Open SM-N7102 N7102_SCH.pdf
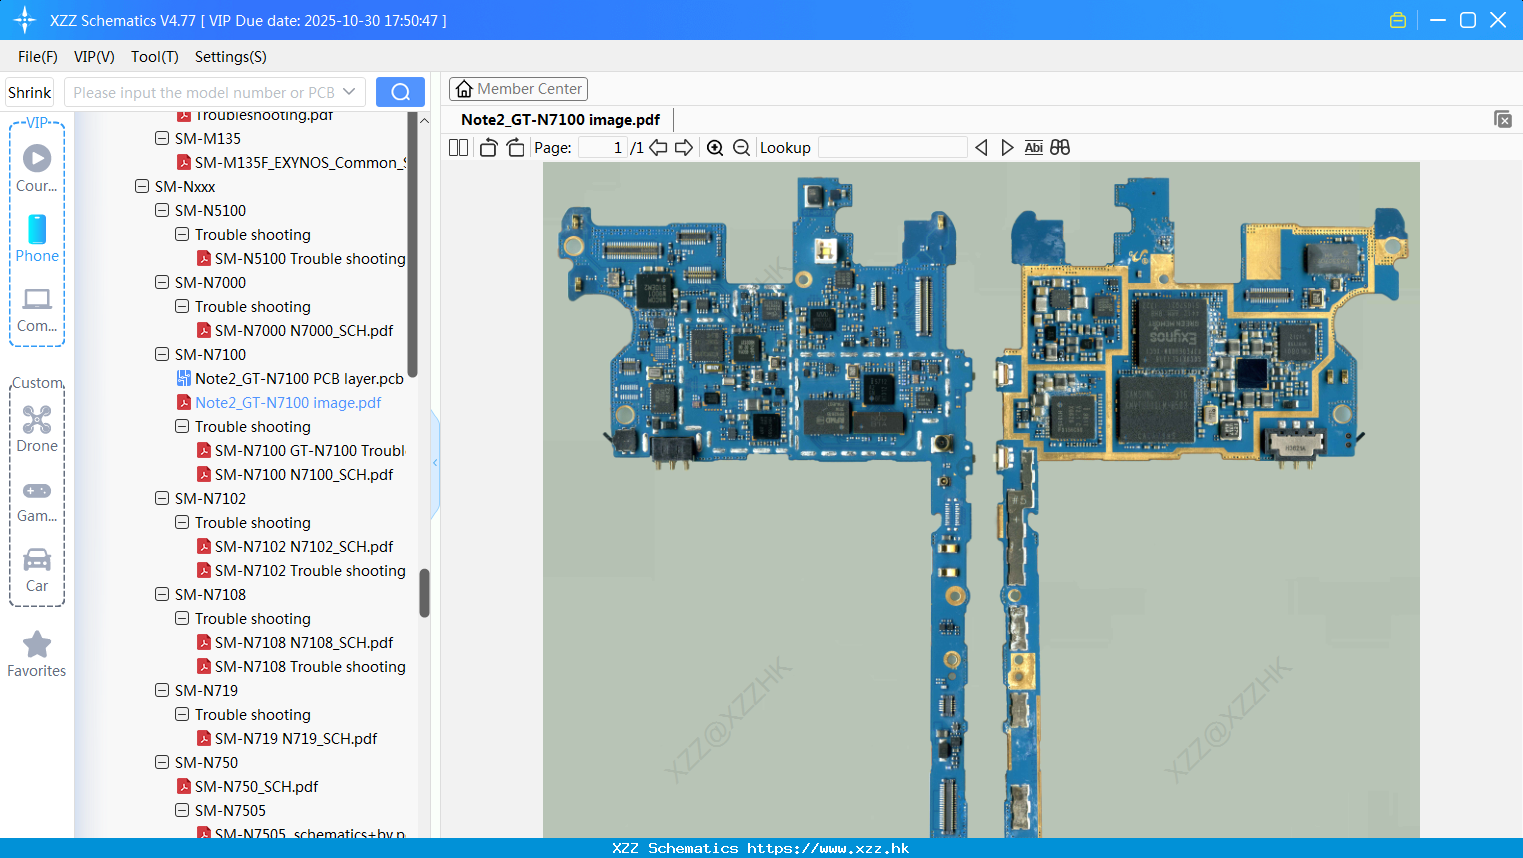The width and height of the screenshot is (1523, 858). [304, 547]
